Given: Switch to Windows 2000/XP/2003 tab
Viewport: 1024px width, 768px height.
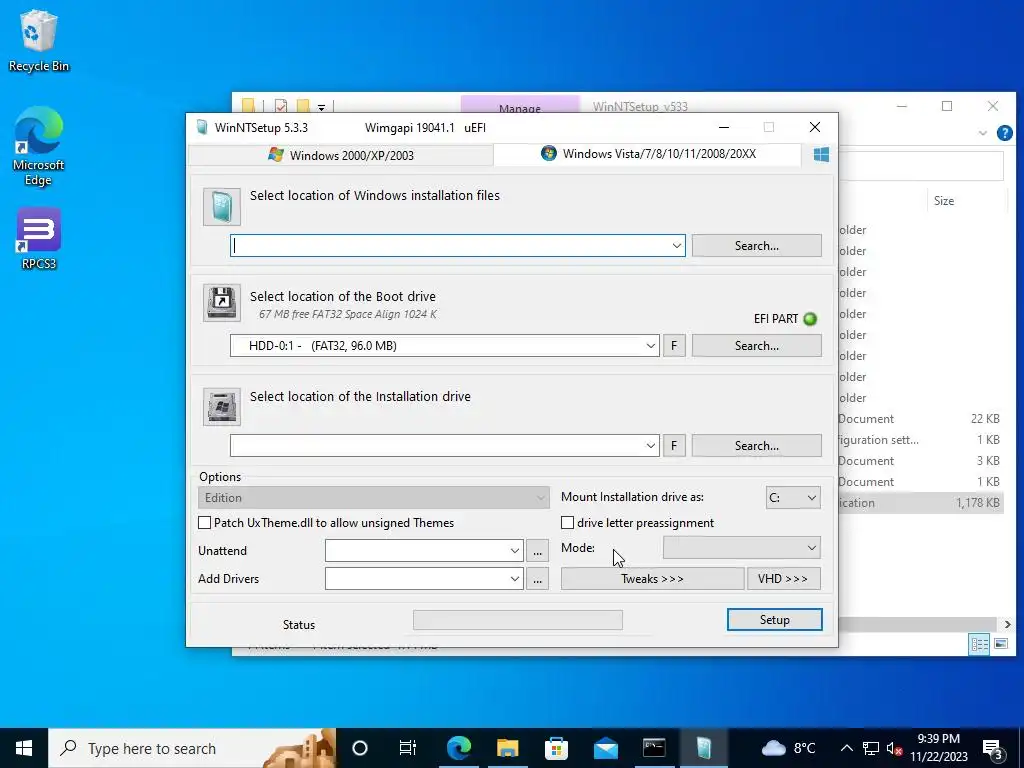Looking at the screenshot, I should click(x=341, y=155).
